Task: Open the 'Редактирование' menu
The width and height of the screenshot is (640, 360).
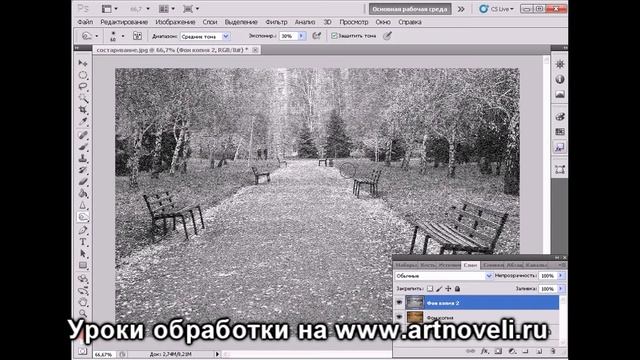Action: [x=124, y=22]
